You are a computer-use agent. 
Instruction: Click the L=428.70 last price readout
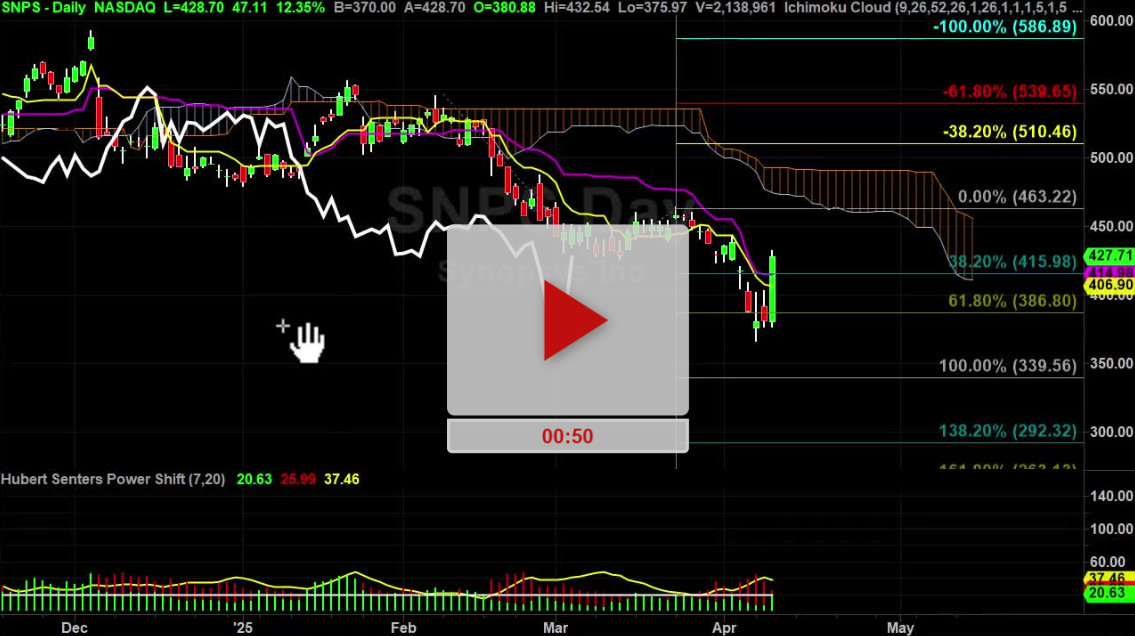195,8
